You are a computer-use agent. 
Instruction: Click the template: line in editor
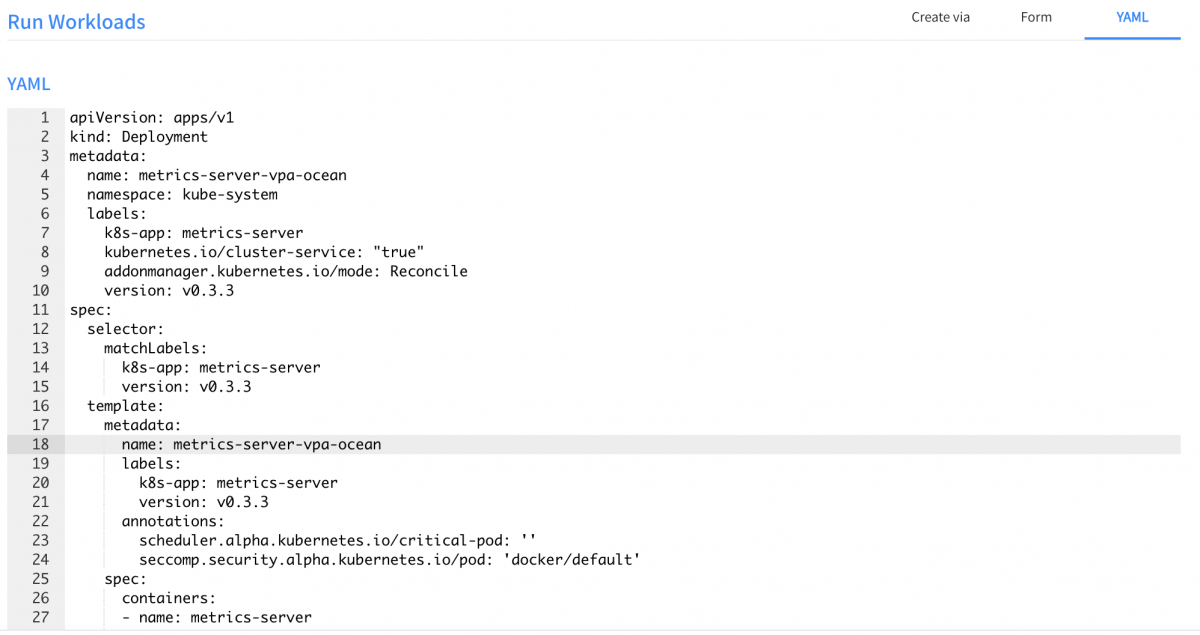[x=125, y=406]
